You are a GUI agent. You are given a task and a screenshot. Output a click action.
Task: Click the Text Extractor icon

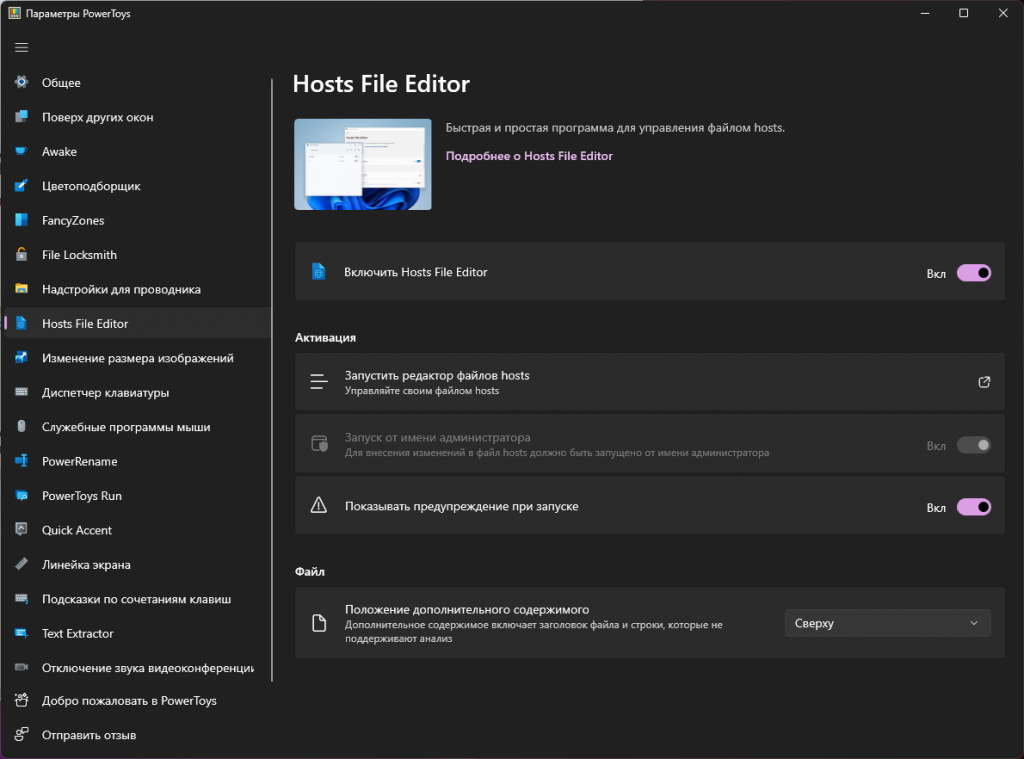pyautogui.click(x=22, y=634)
